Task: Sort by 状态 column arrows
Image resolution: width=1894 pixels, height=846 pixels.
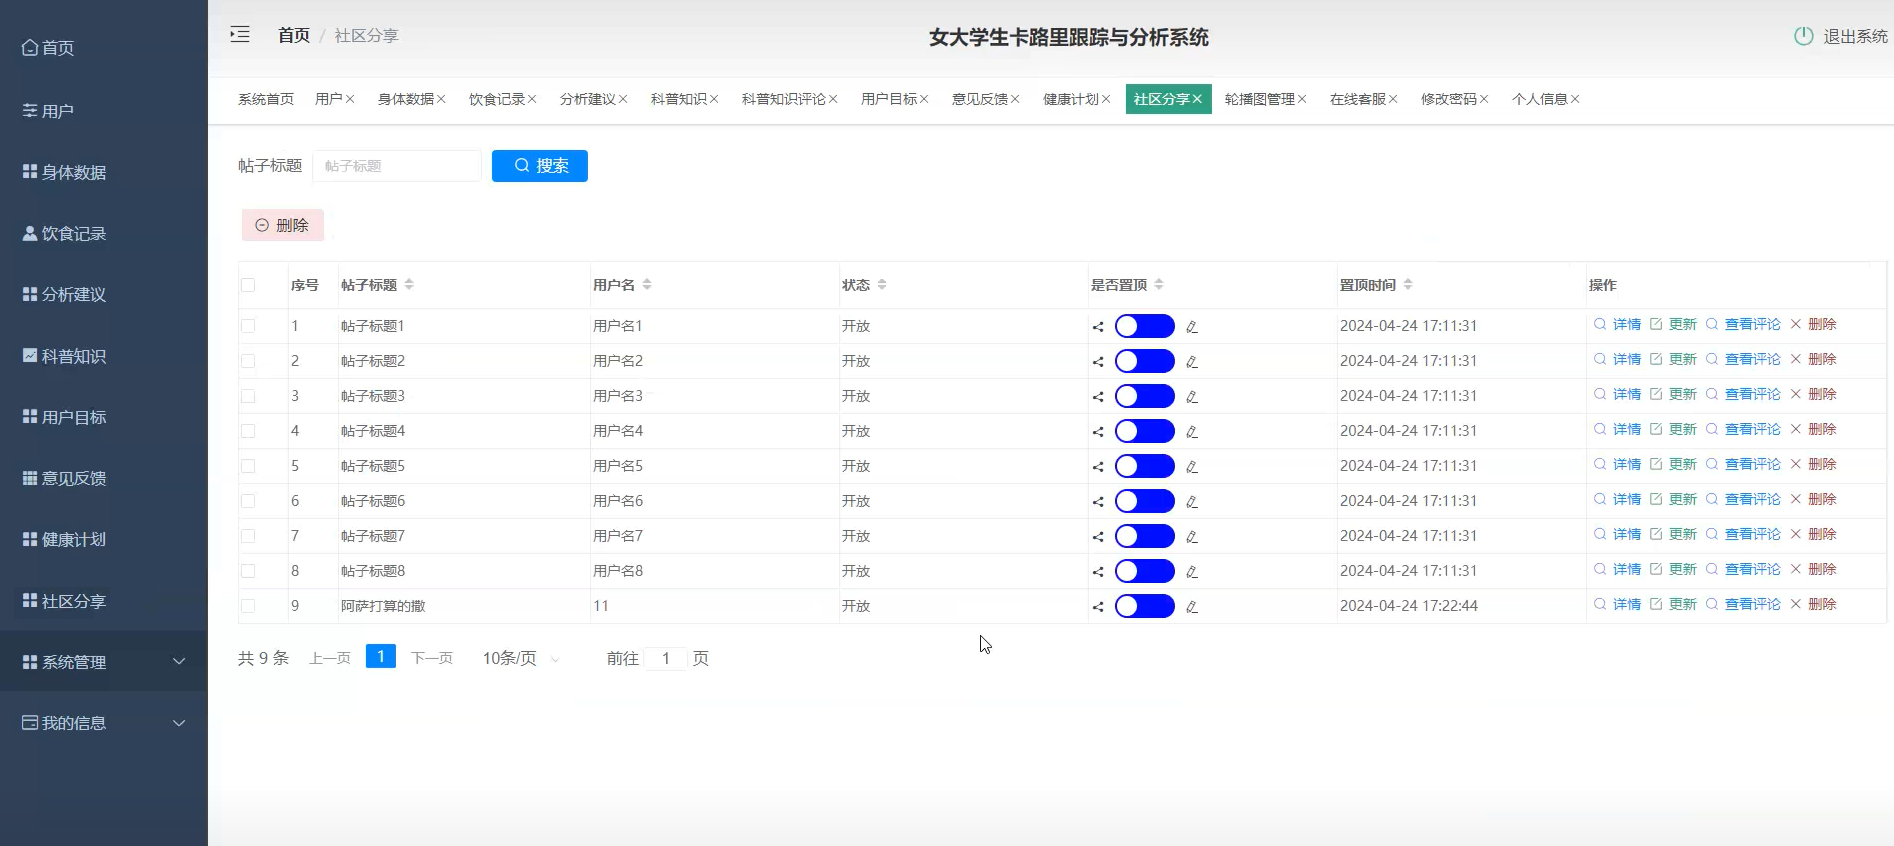Action: point(882,285)
